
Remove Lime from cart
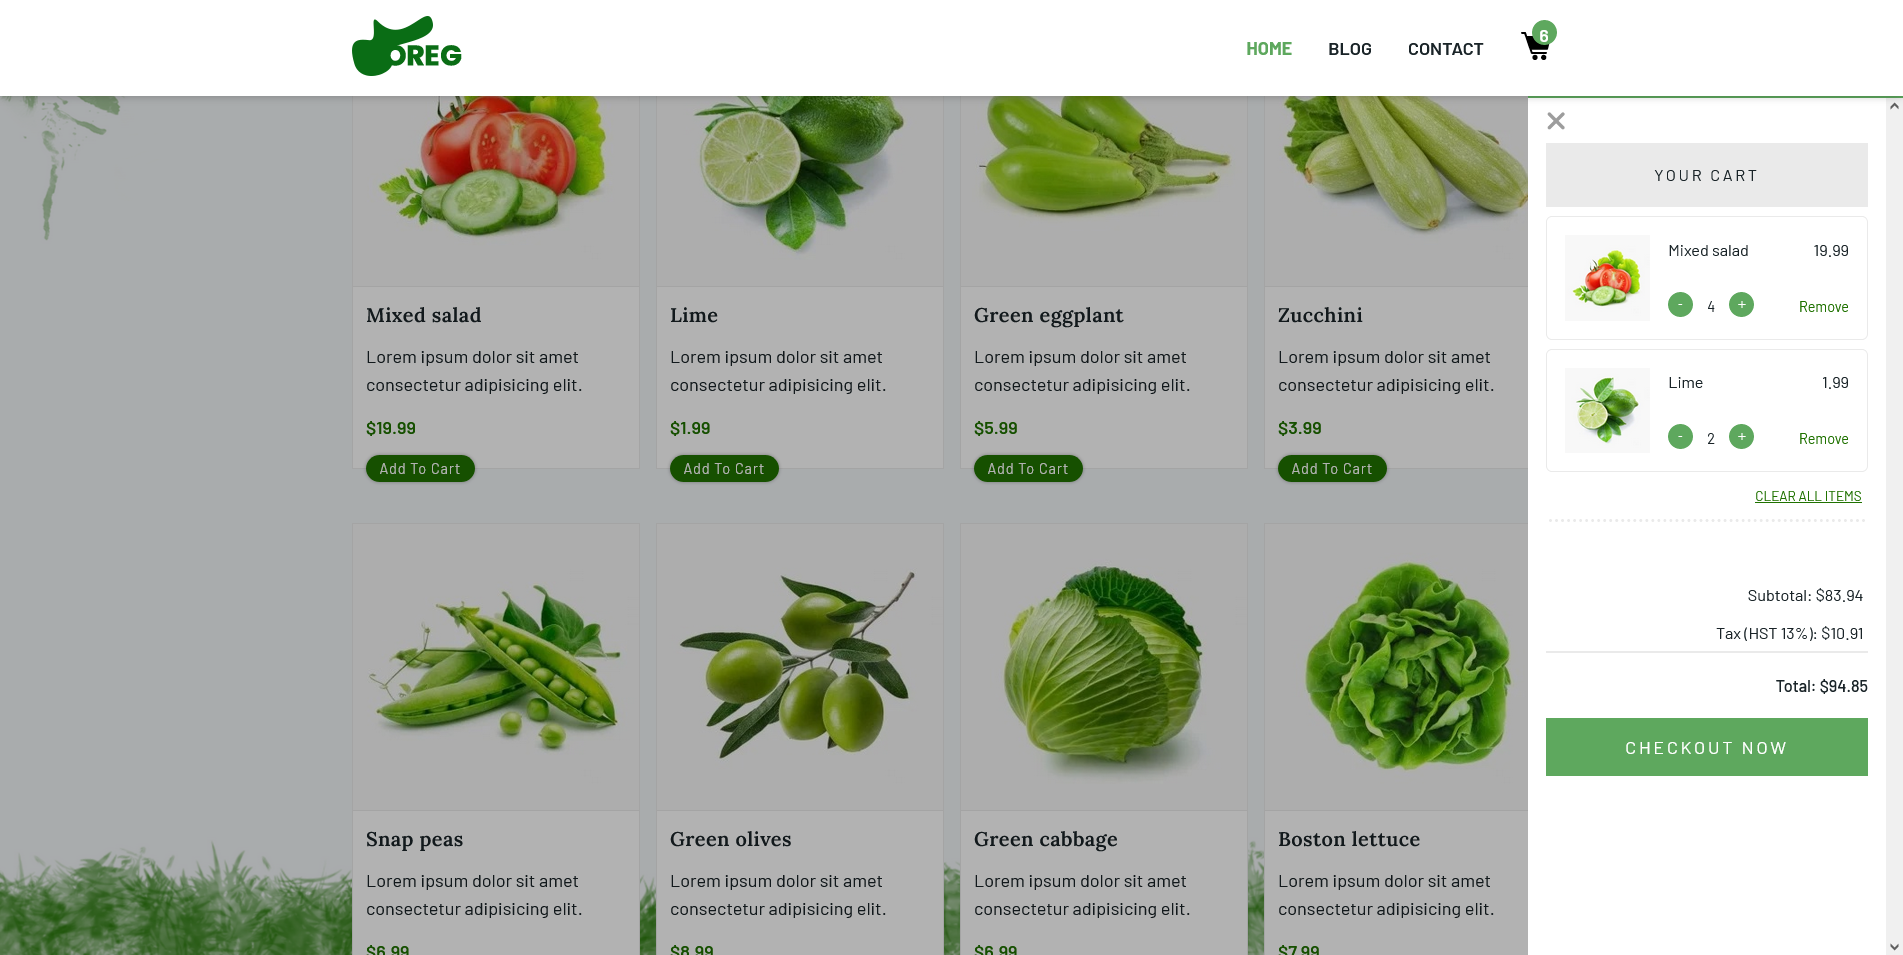1823,439
